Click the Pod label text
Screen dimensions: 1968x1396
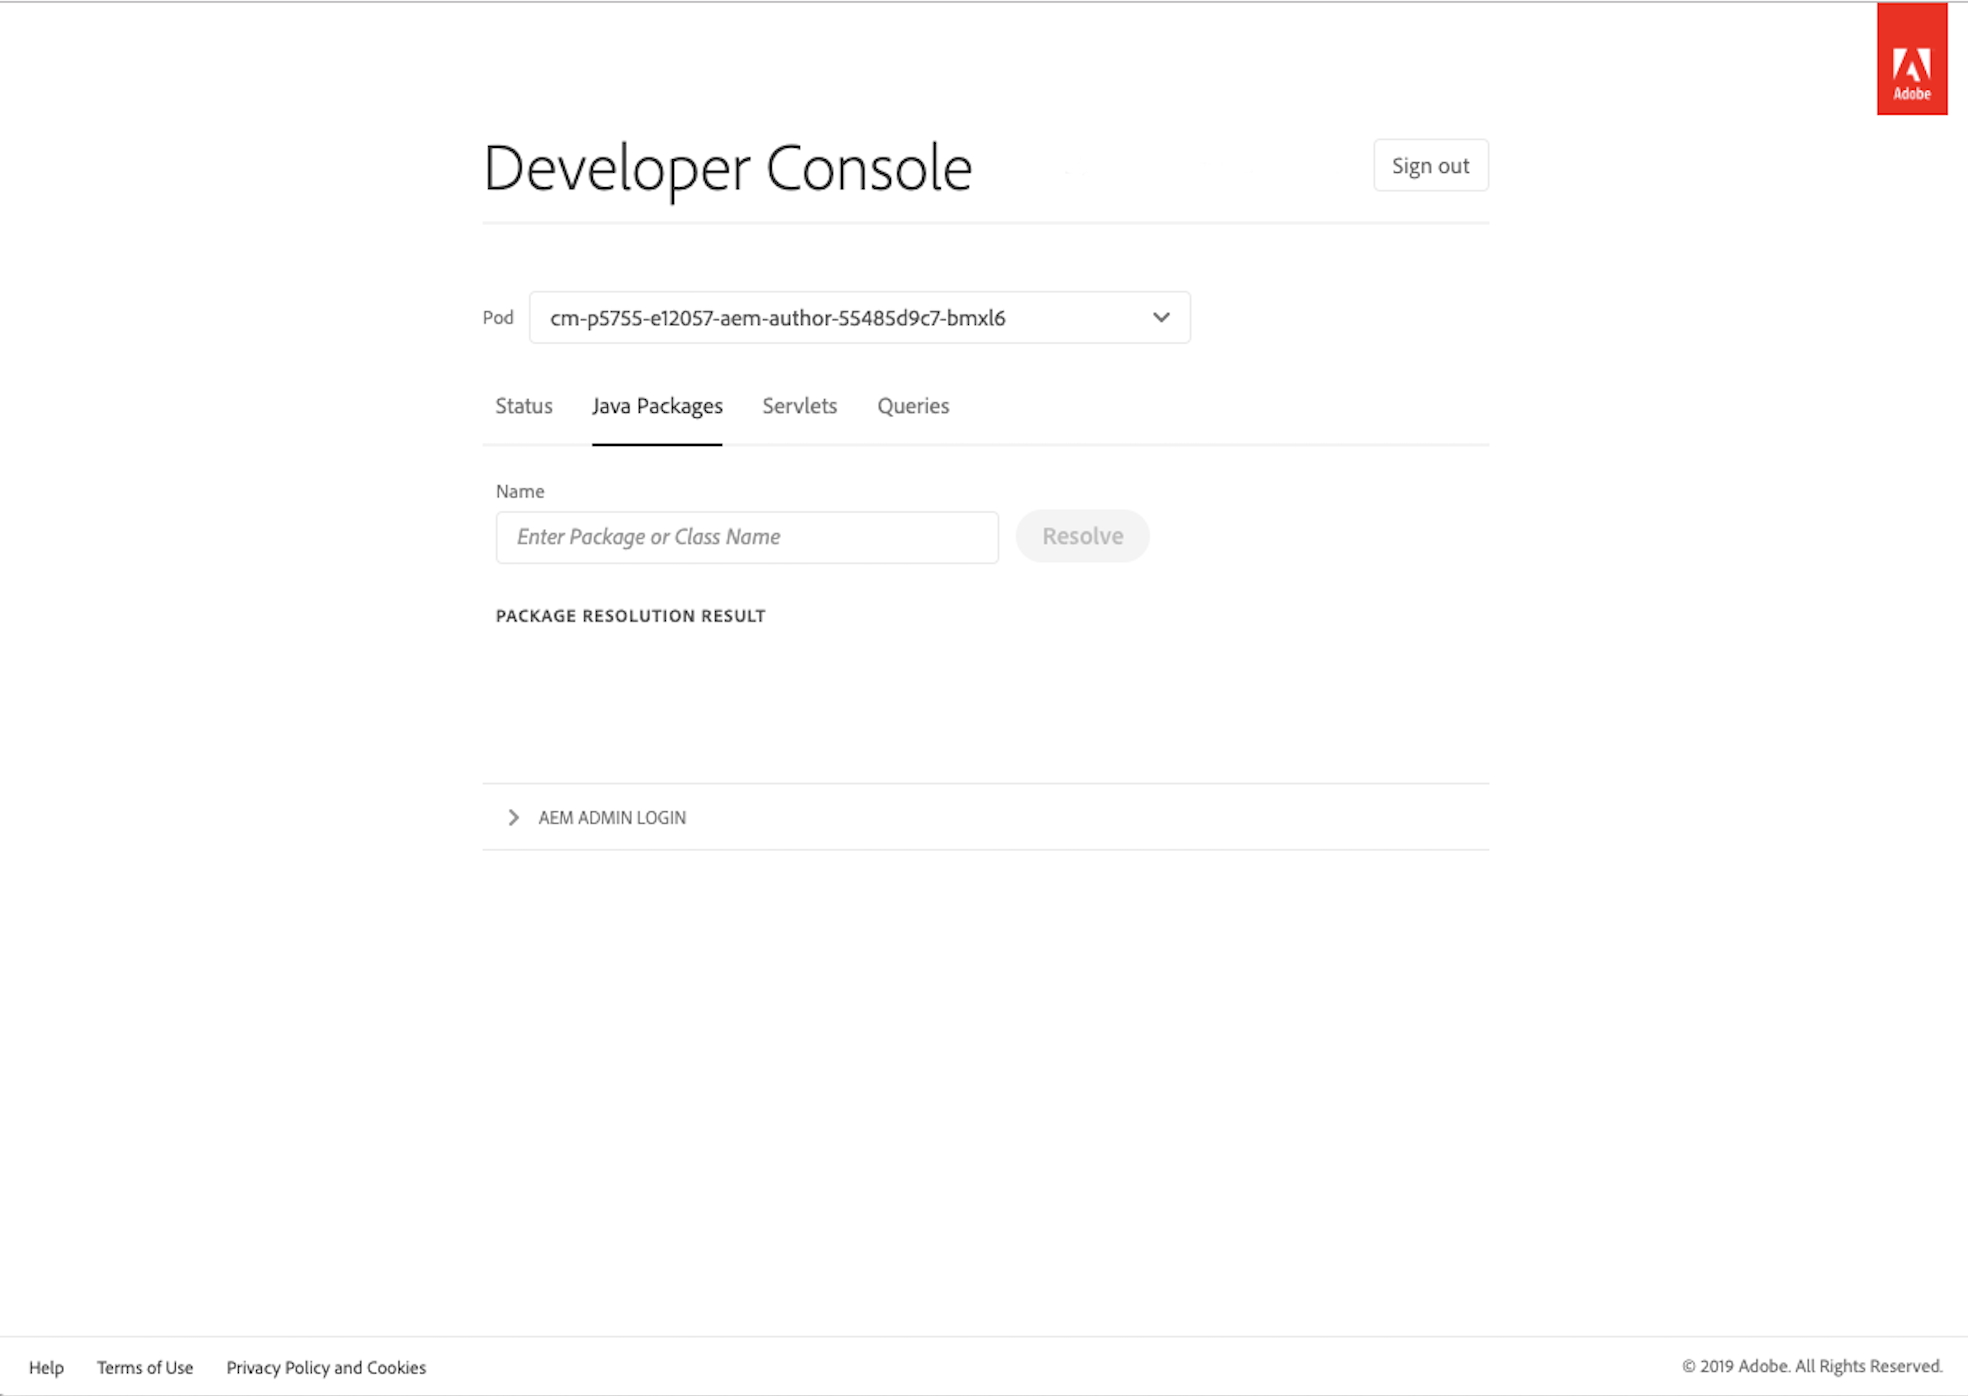498,318
